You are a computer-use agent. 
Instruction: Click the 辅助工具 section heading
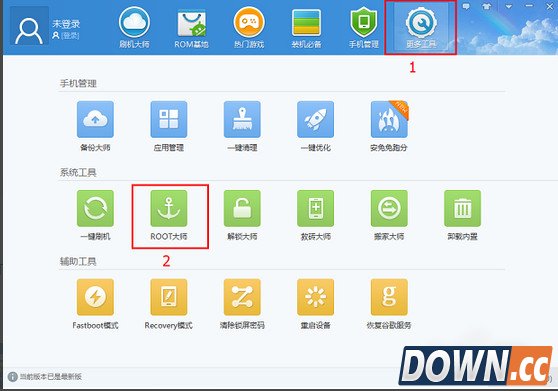pyautogui.click(x=78, y=261)
